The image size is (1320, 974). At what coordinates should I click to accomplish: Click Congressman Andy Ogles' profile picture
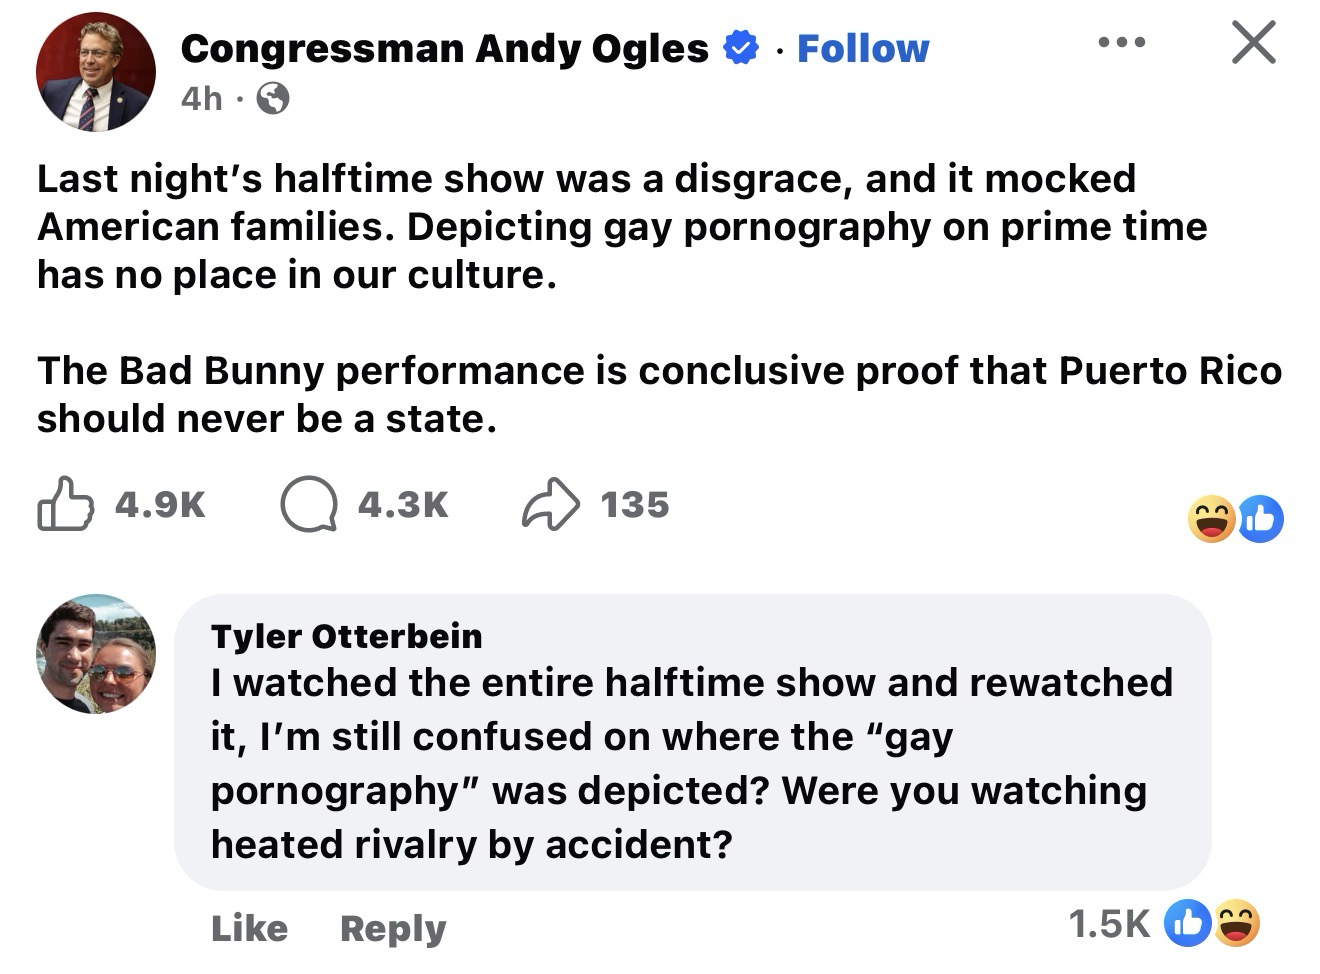pos(95,72)
